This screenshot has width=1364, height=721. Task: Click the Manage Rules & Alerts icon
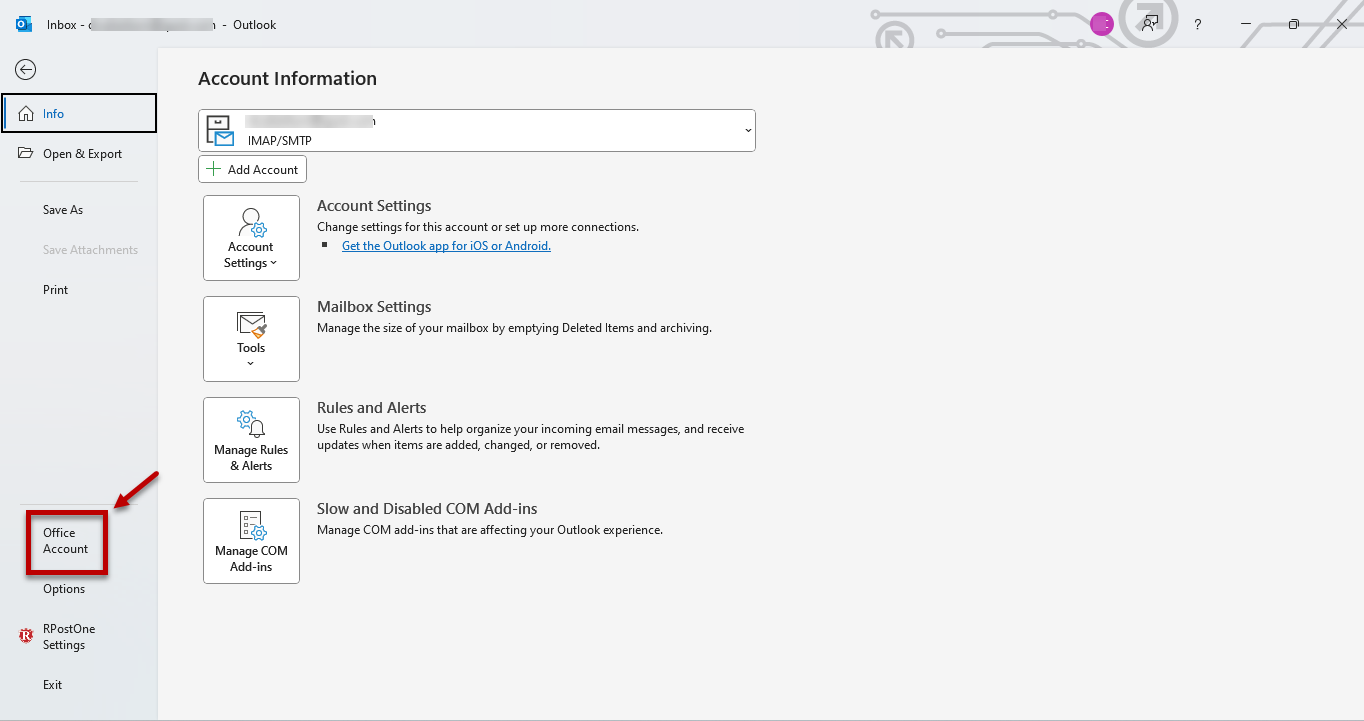point(251,425)
